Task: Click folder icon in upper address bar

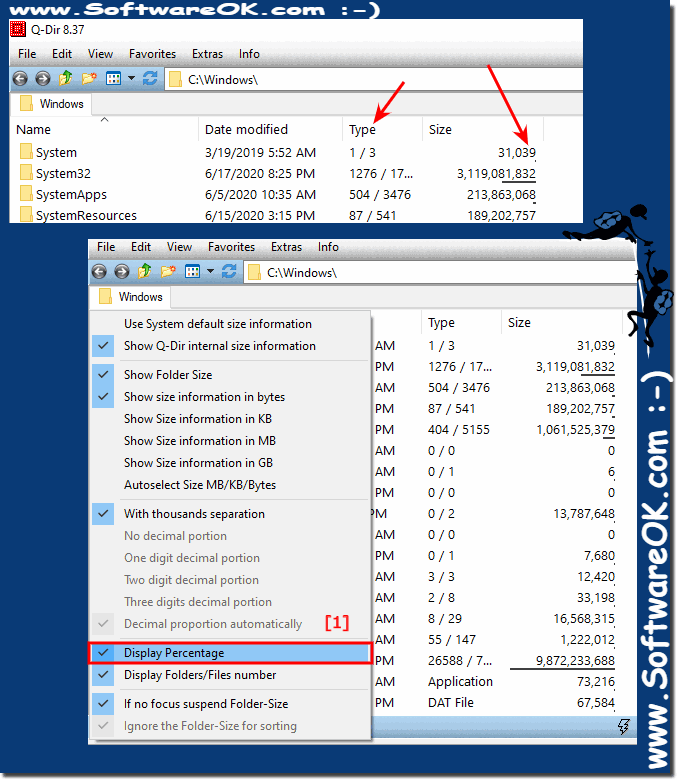Action: pyautogui.click(x=175, y=80)
